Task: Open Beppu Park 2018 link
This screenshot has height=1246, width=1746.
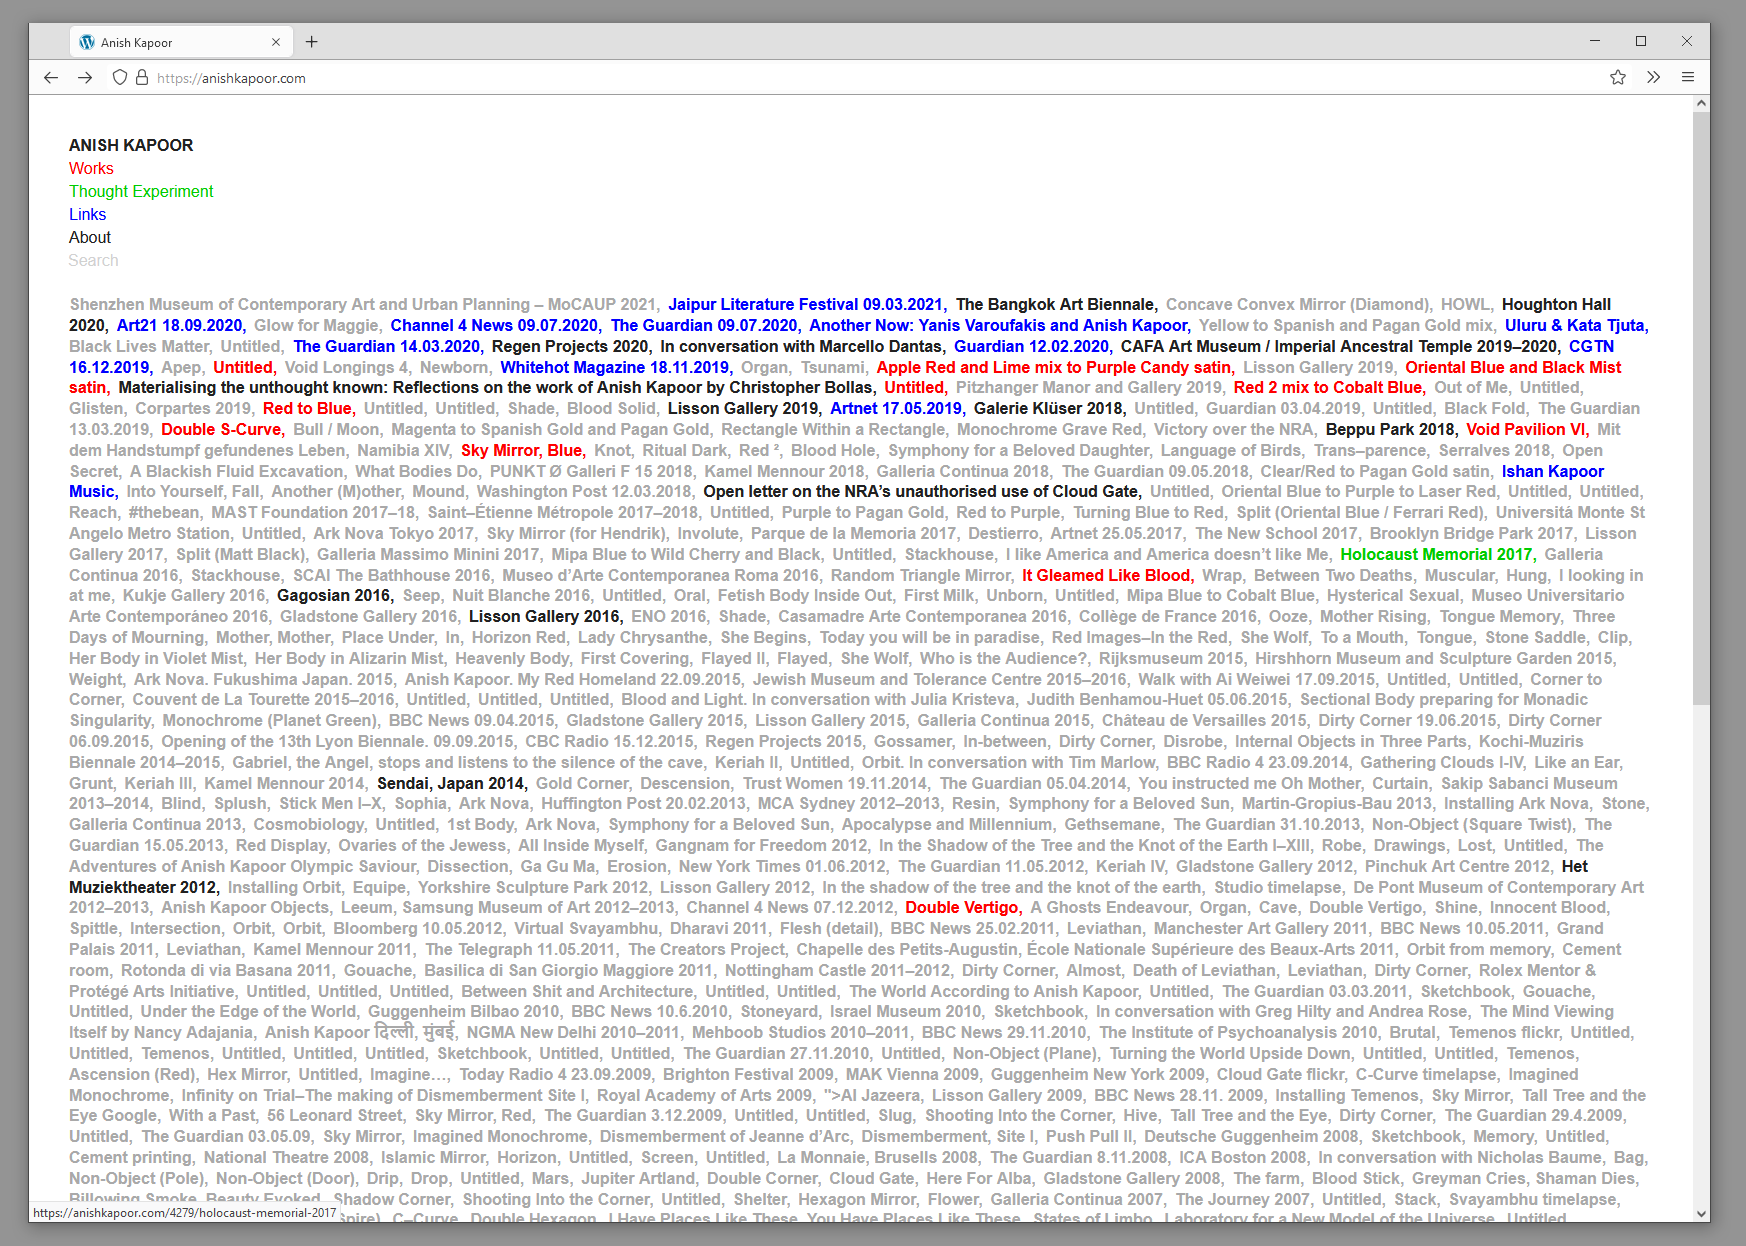Action: tap(1390, 429)
